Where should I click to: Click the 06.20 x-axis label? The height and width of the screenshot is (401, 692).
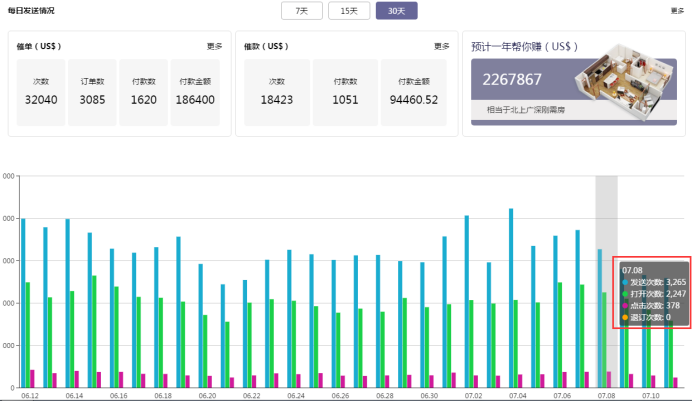(x=207, y=396)
